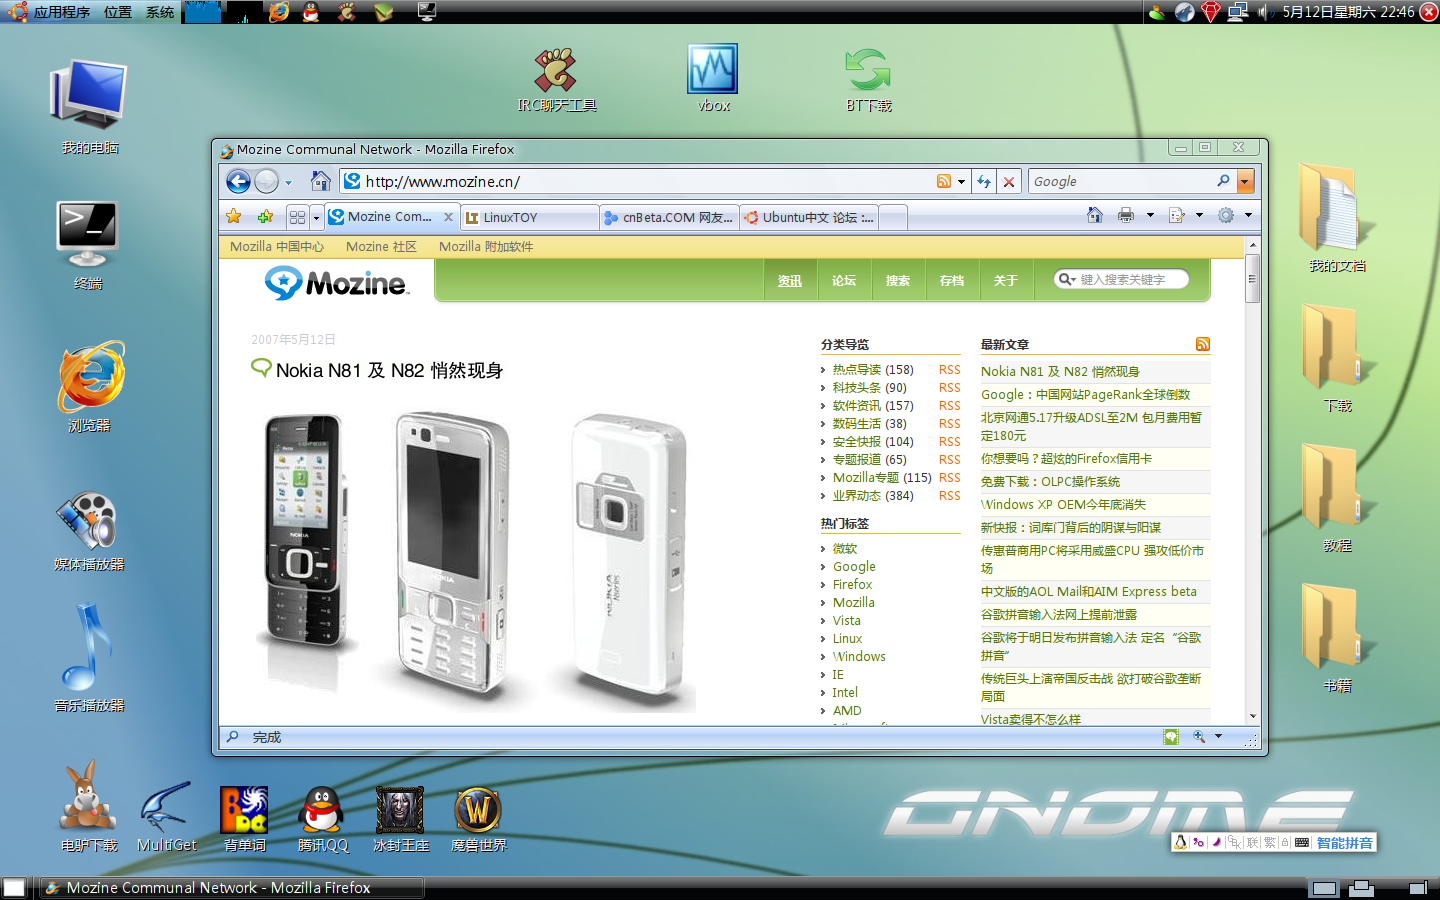Image resolution: width=1440 pixels, height=900 pixels.
Task: Switch to the cnBeta.COM tab
Action: [669, 217]
